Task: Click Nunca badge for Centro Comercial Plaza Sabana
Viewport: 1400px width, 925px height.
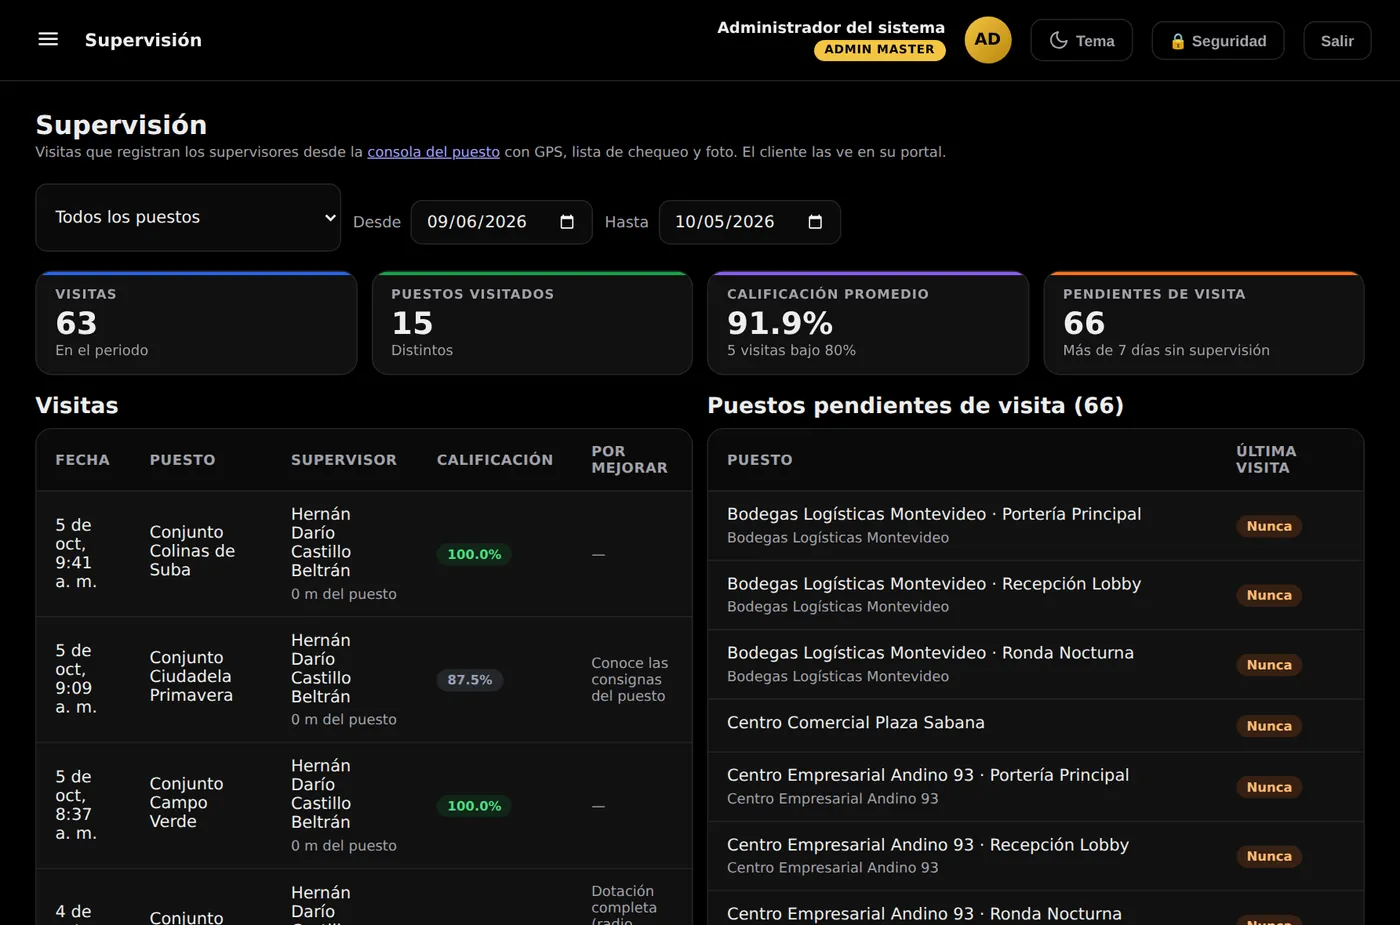Action: coord(1269,726)
